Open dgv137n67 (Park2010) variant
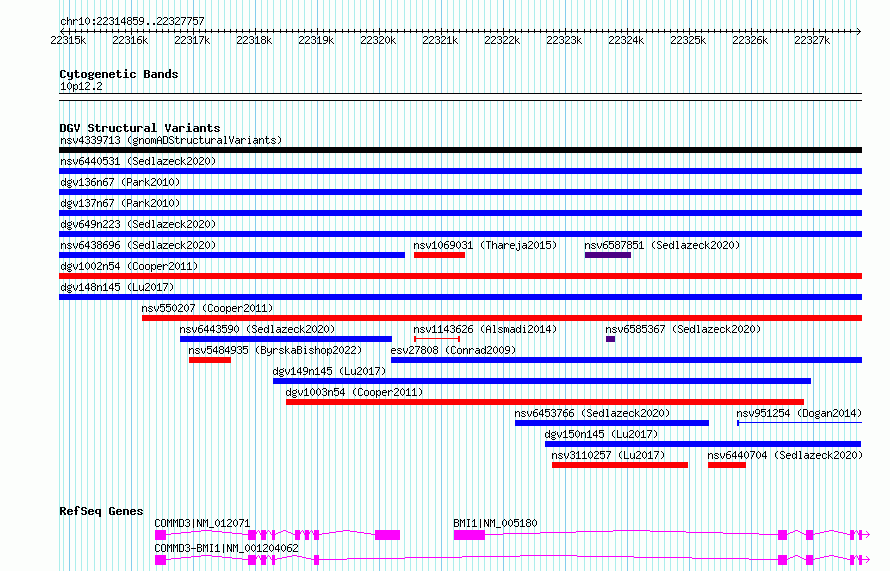Screen dimensions: 890x571 pyautogui.click(x=120, y=203)
